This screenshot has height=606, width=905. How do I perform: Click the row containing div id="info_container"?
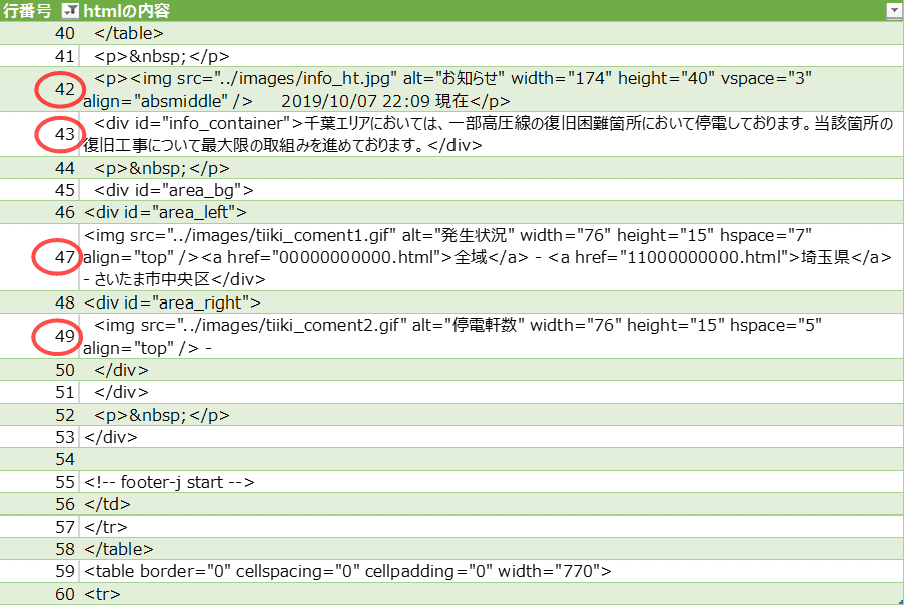400,134
